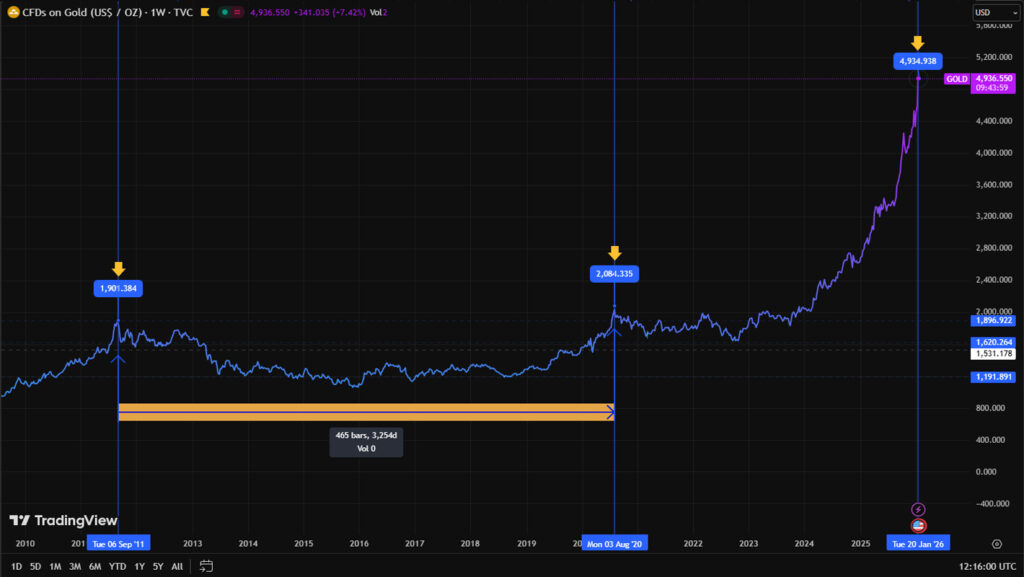1024x577 pixels.
Task: Select the 1M time range
Action: [x=55, y=567]
